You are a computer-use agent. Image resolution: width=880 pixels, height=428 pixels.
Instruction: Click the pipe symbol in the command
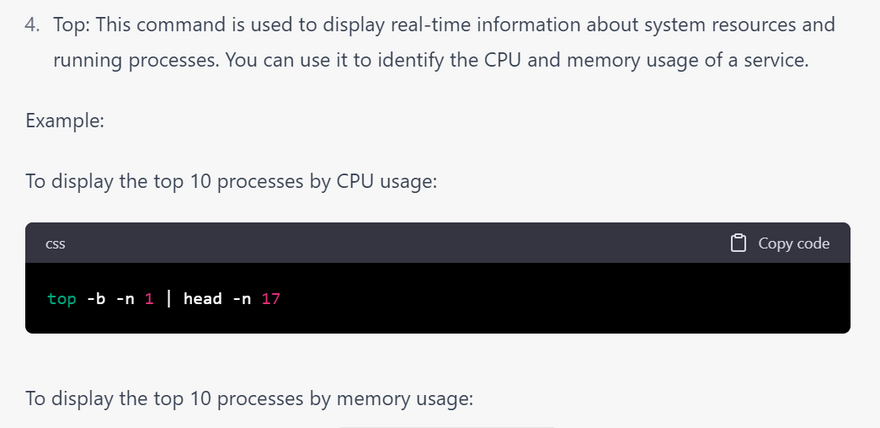[168, 298]
